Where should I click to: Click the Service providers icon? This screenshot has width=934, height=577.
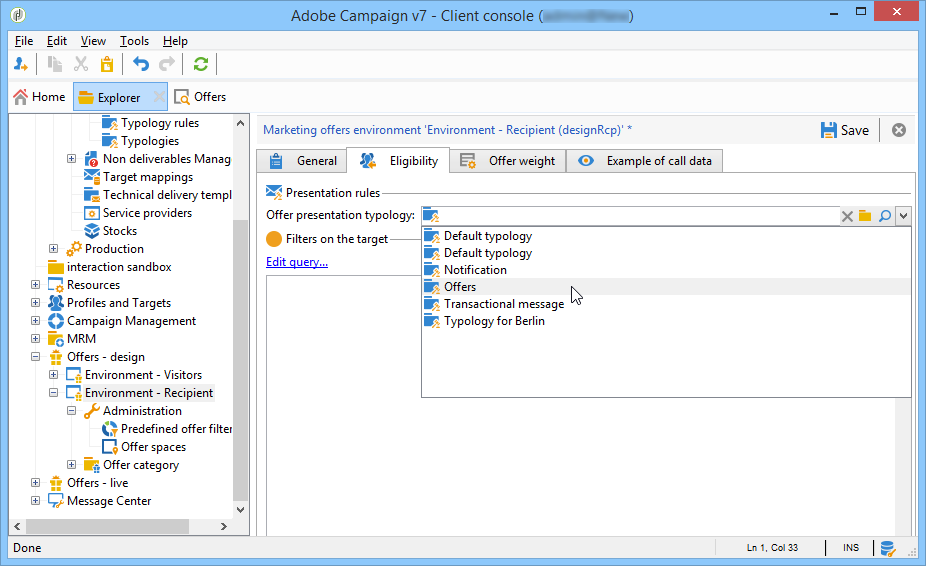(x=92, y=213)
